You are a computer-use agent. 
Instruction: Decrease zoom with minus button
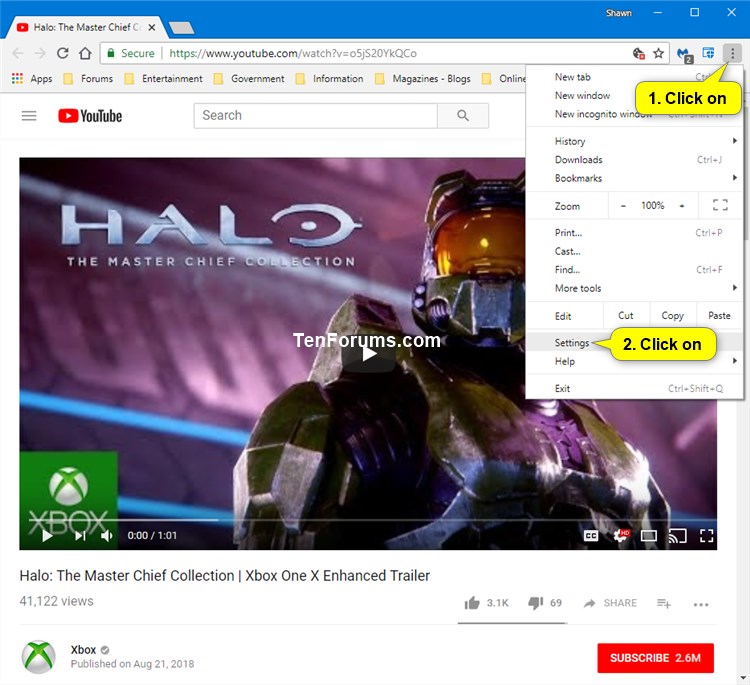623,206
